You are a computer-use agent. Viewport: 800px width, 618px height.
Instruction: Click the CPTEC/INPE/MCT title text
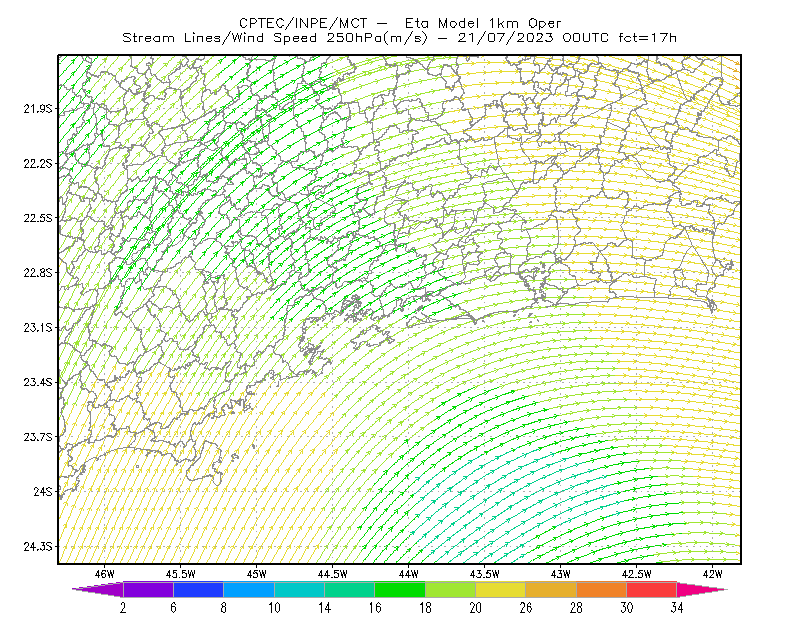[303, 23]
